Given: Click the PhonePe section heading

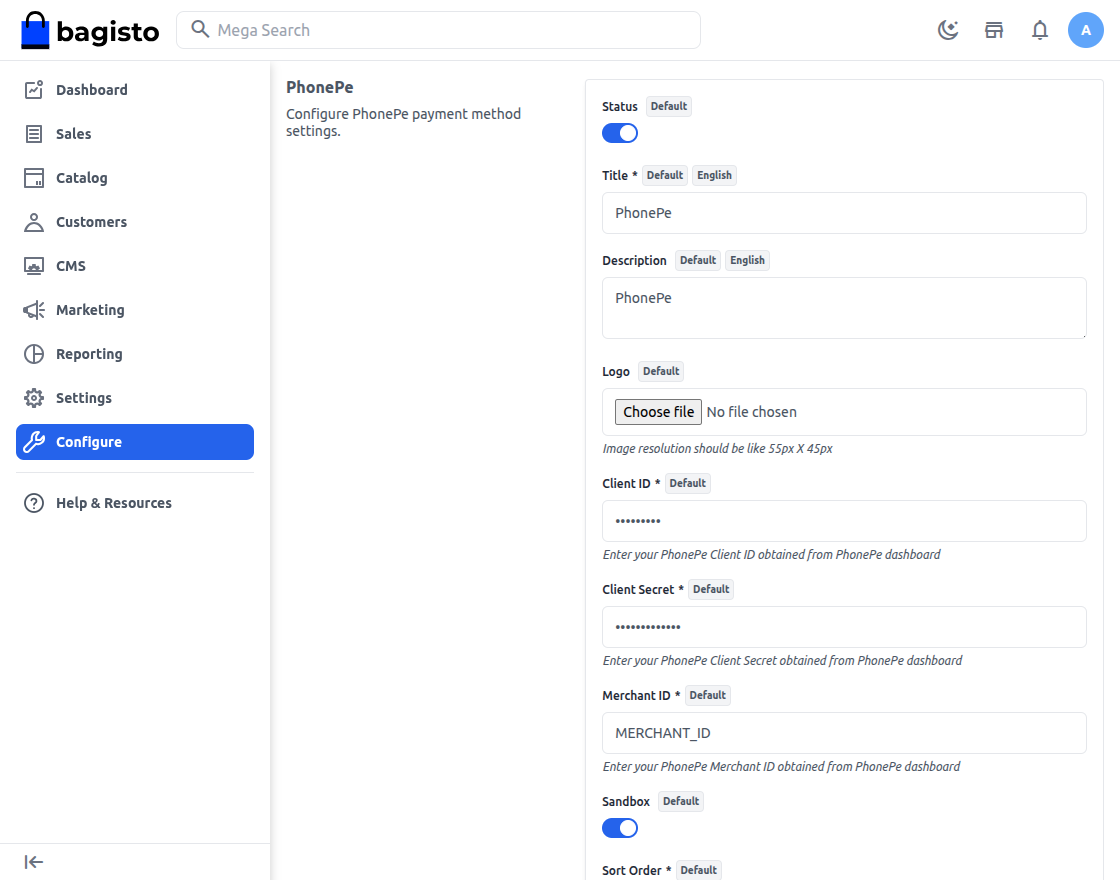Looking at the screenshot, I should [x=319, y=87].
